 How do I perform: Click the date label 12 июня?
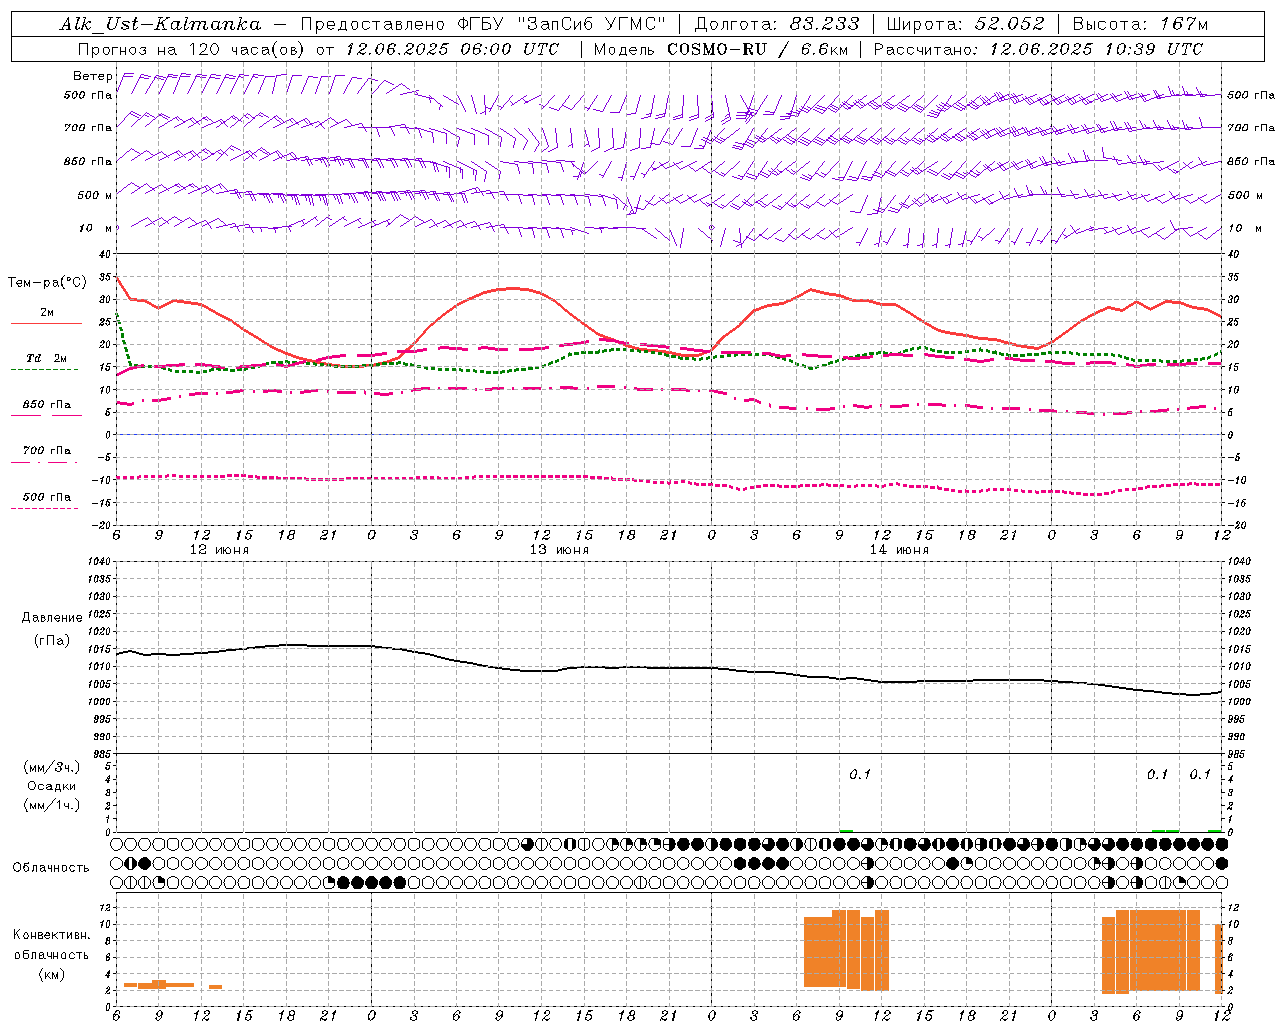219,550
